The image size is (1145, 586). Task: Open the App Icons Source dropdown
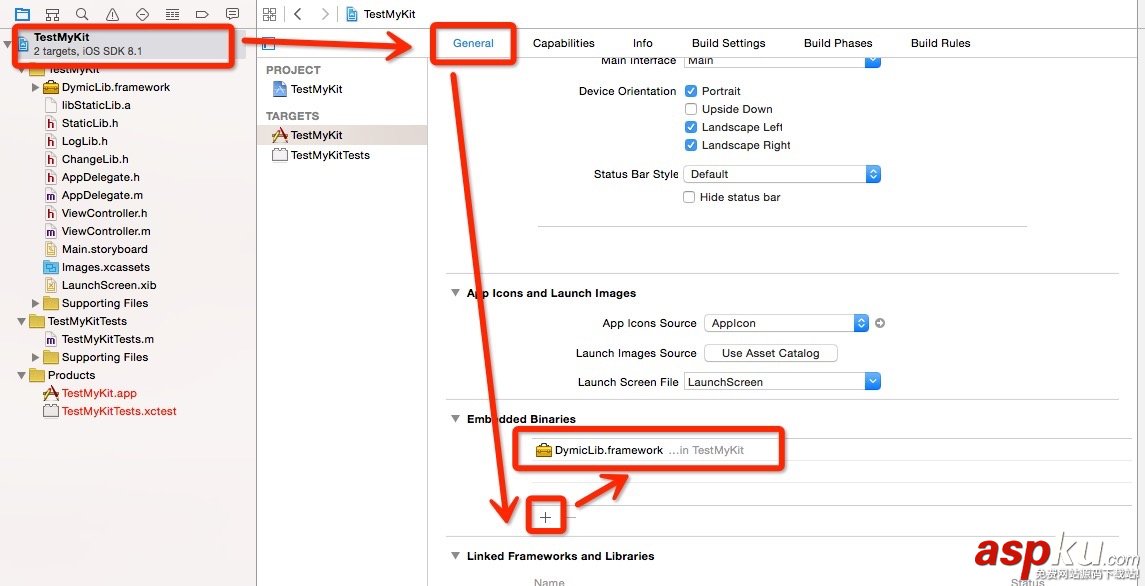(787, 323)
